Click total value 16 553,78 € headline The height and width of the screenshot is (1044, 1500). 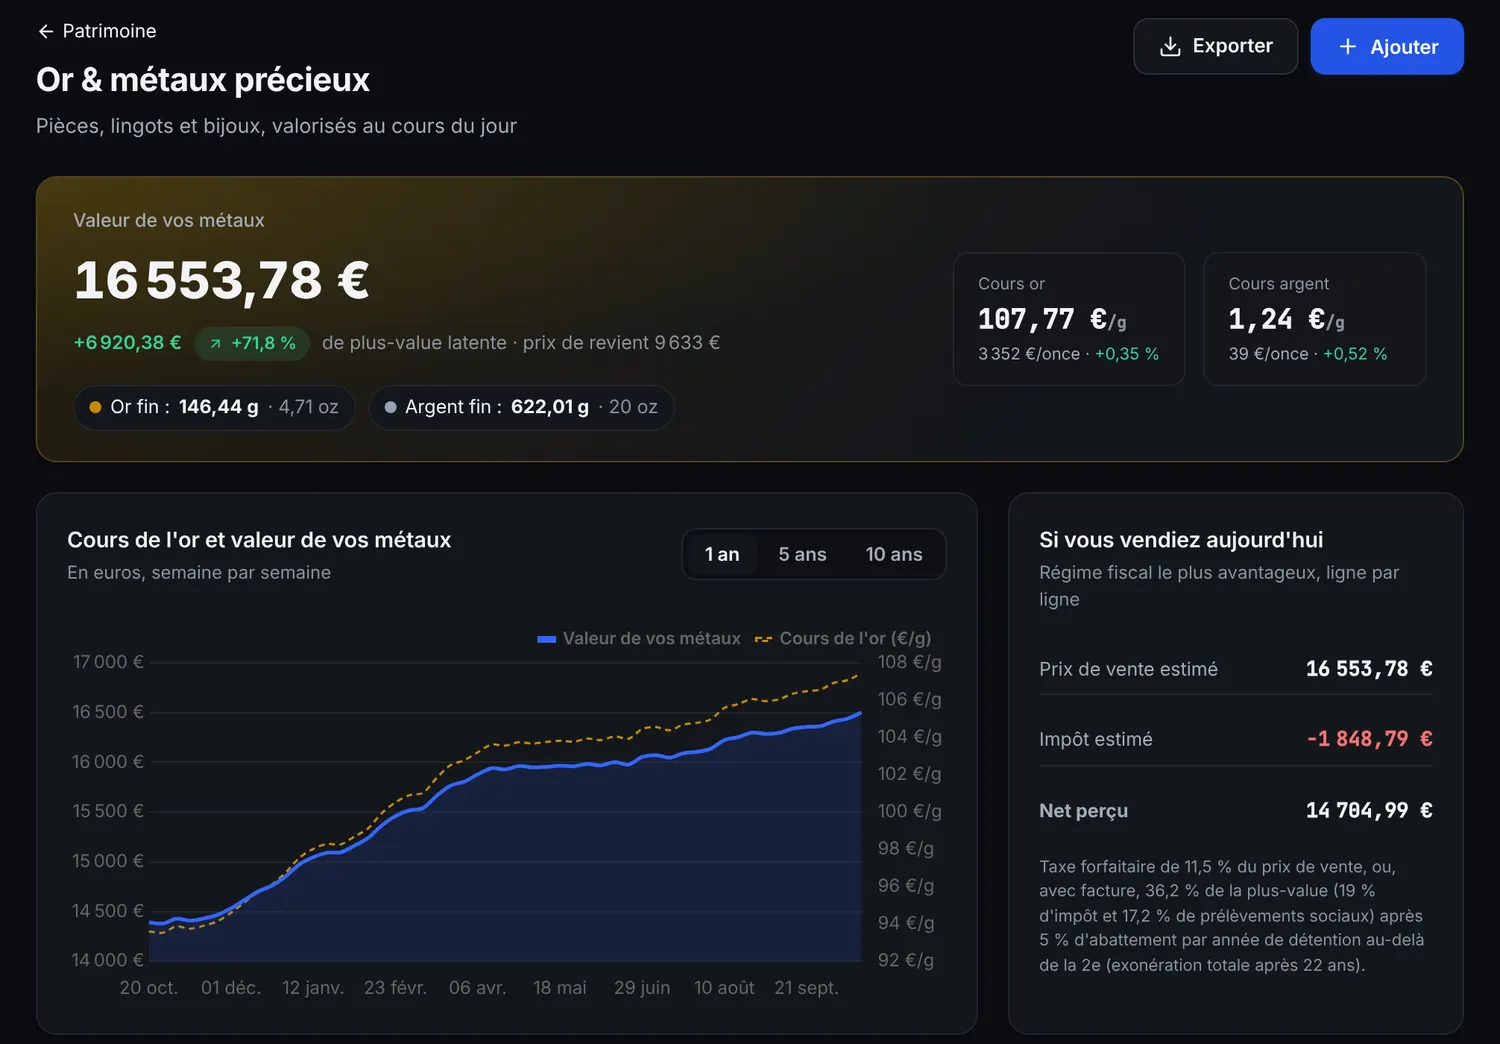coord(222,280)
